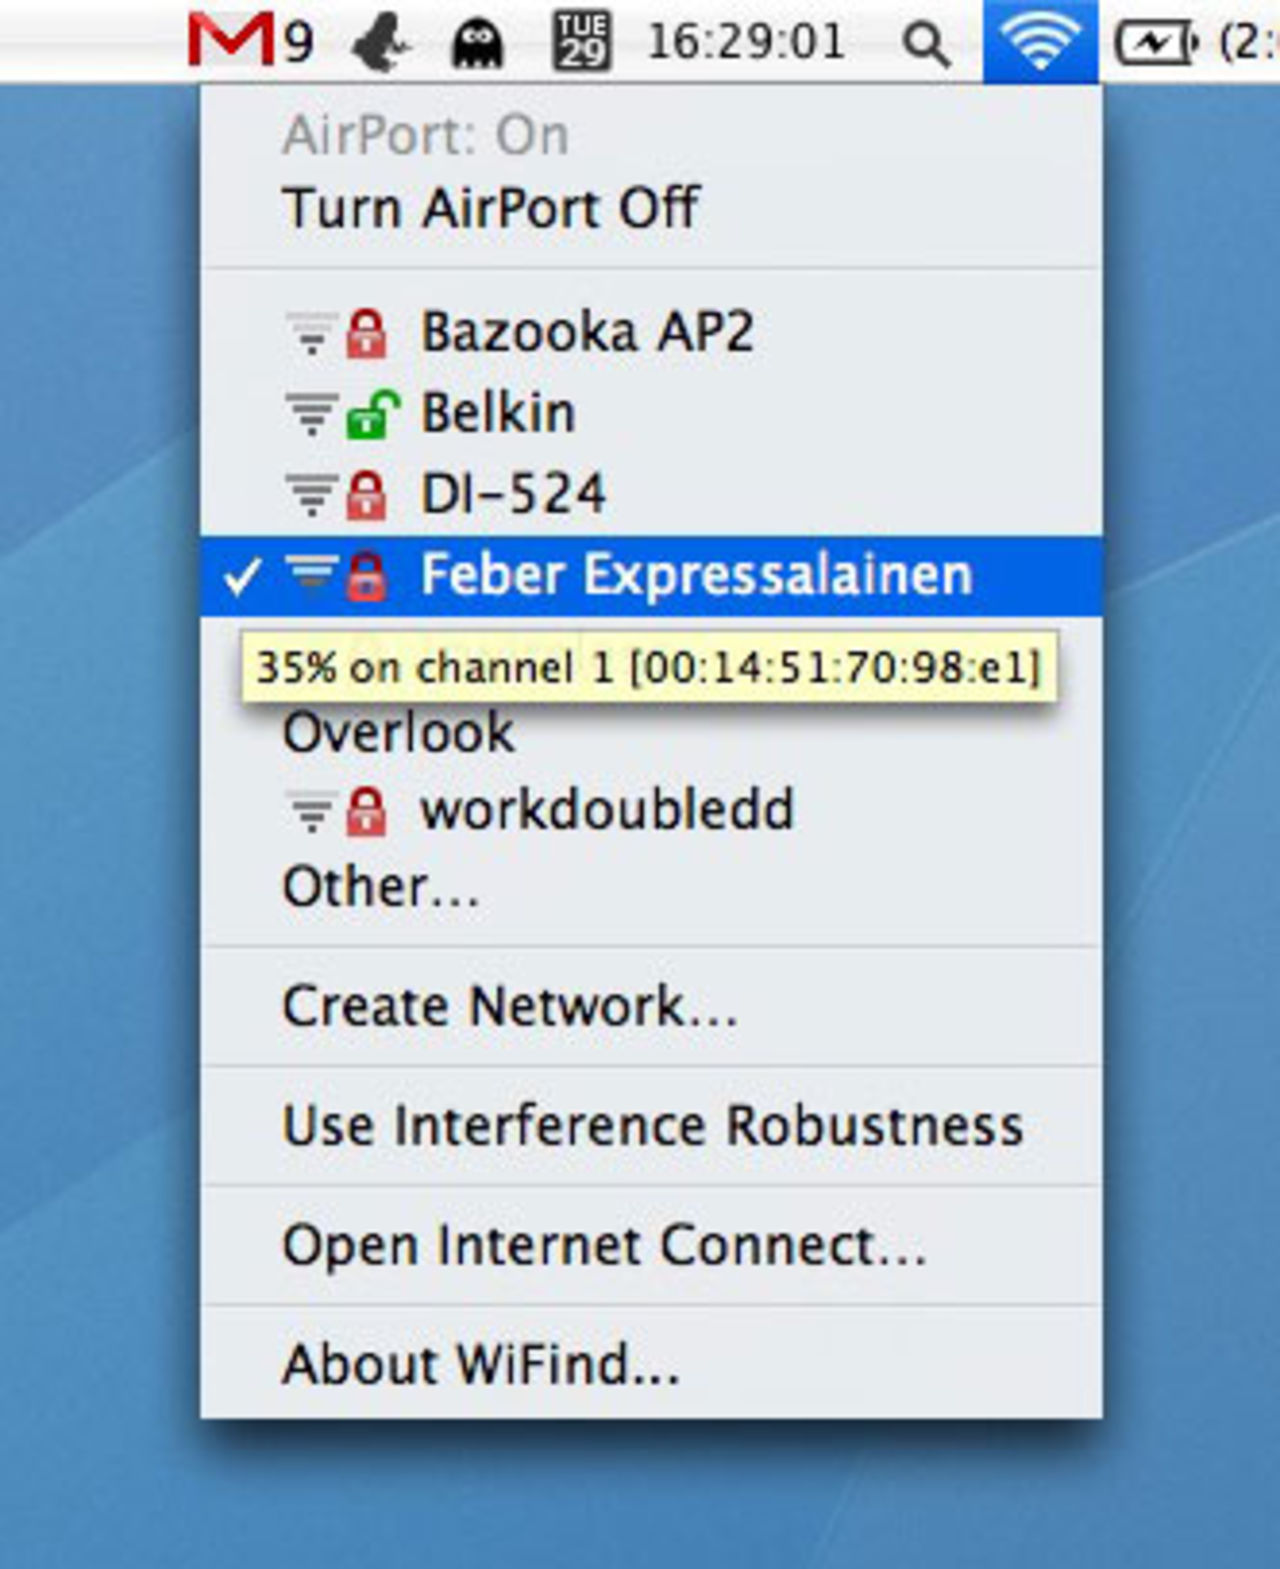Image resolution: width=1280 pixels, height=1569 pixels.
Task: Click the WiFi signal menu bar icon
Action: 1040,42
